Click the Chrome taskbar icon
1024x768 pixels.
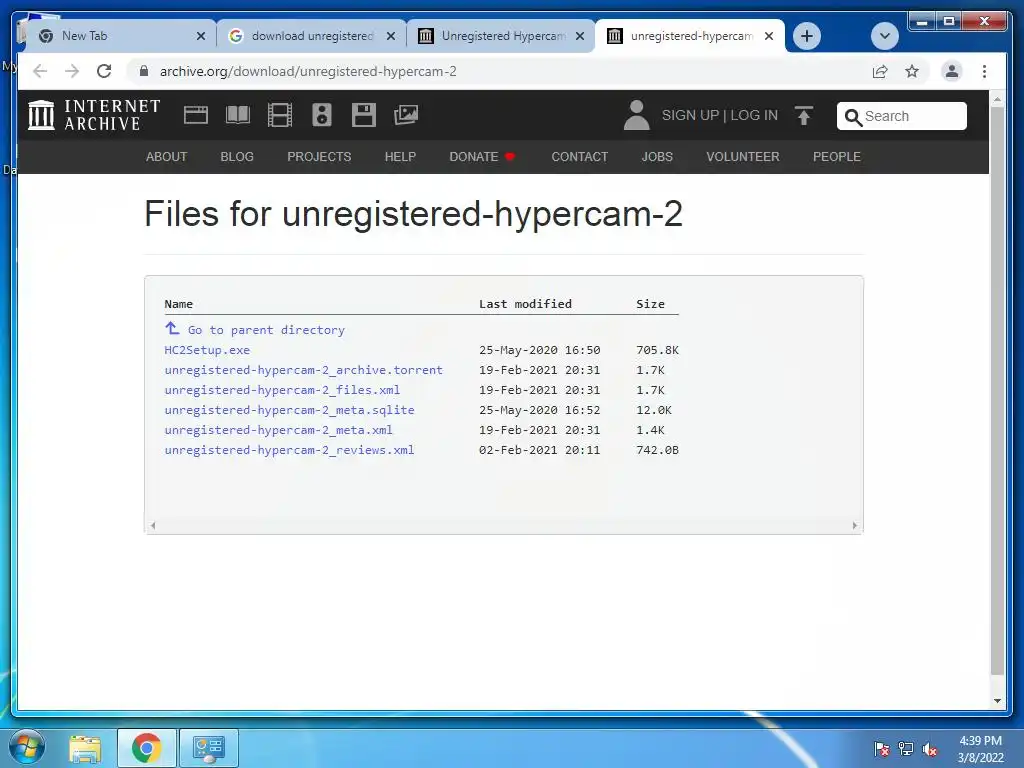coord(146,748)
